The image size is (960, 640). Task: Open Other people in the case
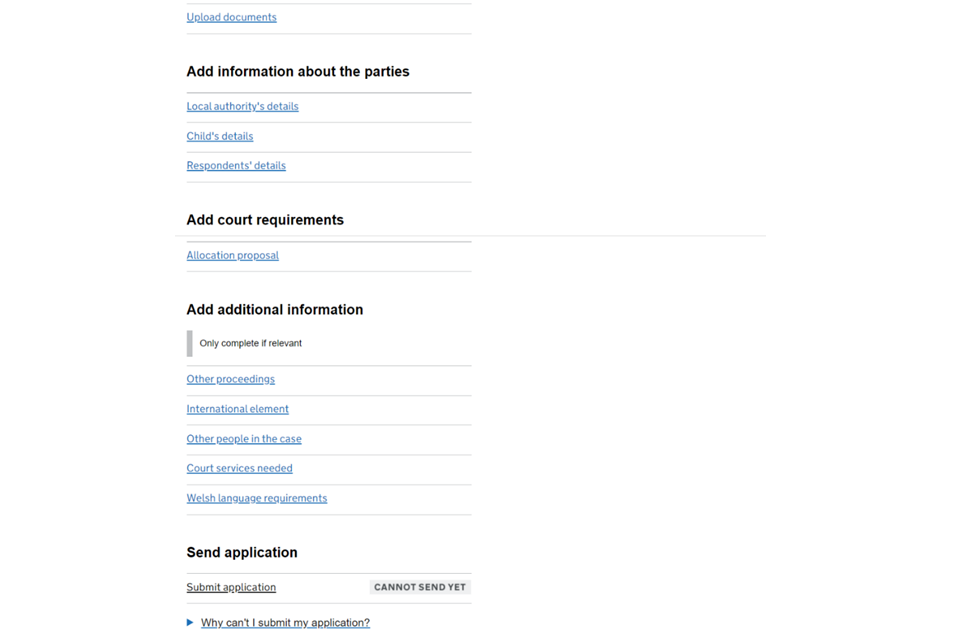(x=244, y=439)
